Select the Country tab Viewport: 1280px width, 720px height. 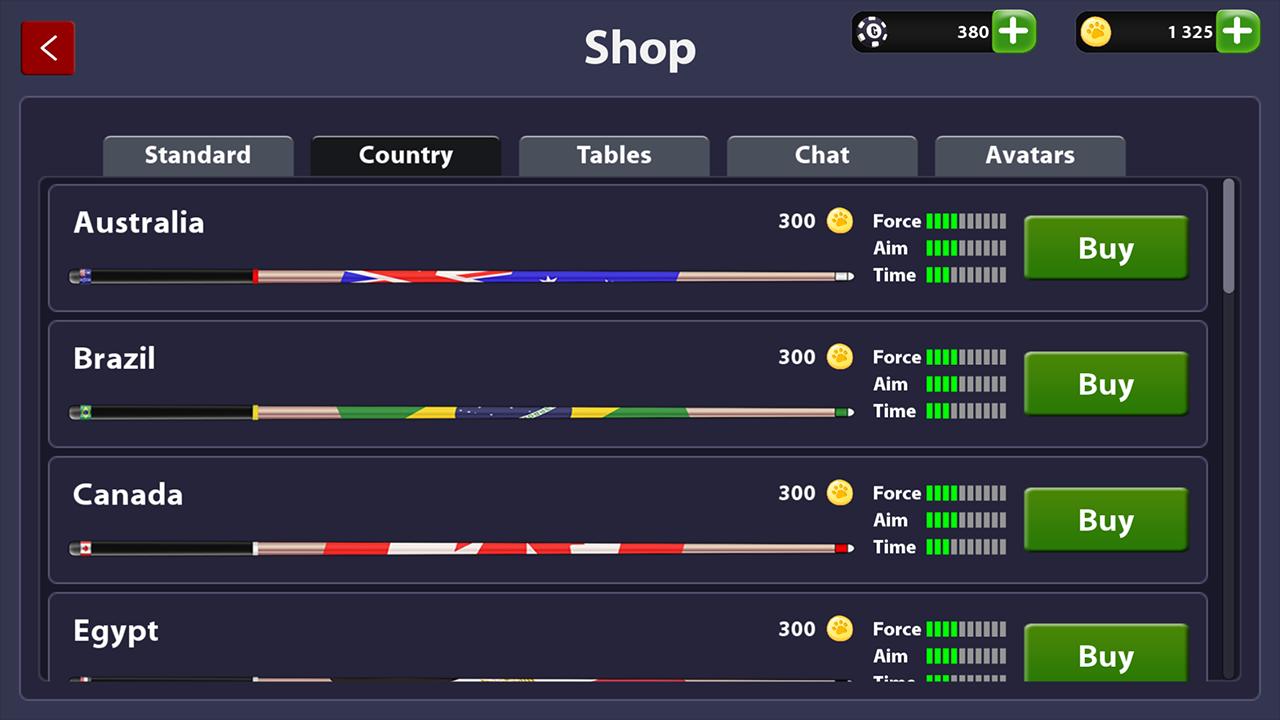(406, 156)
